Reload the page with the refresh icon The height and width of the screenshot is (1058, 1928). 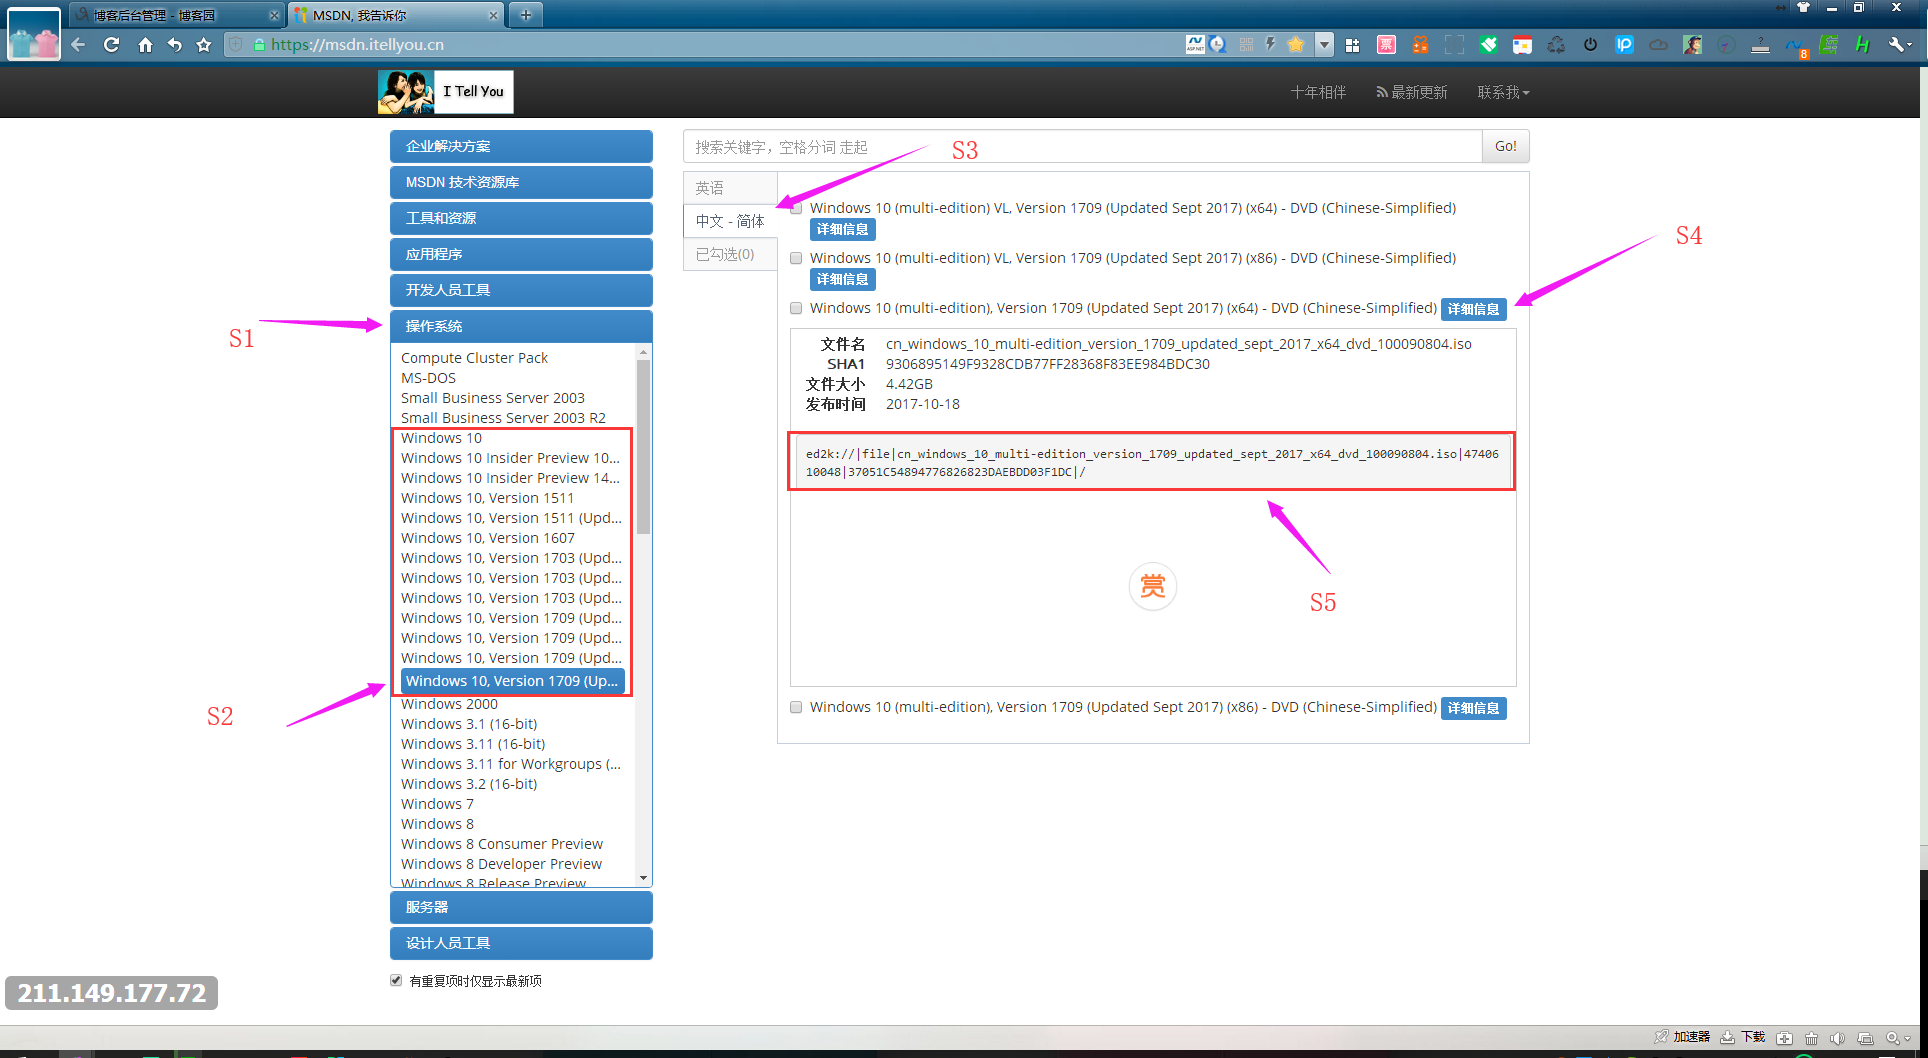tap(111, 44)
